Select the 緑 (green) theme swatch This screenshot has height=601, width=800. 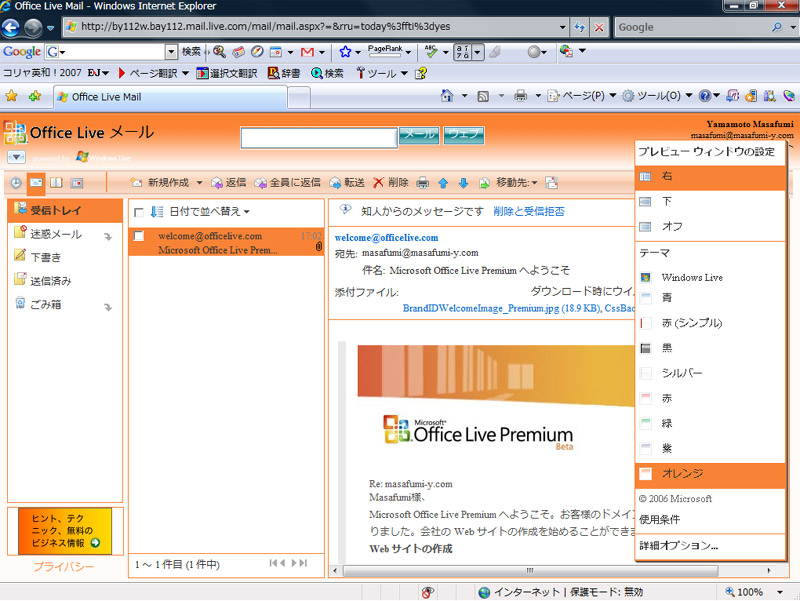(645, 423)
